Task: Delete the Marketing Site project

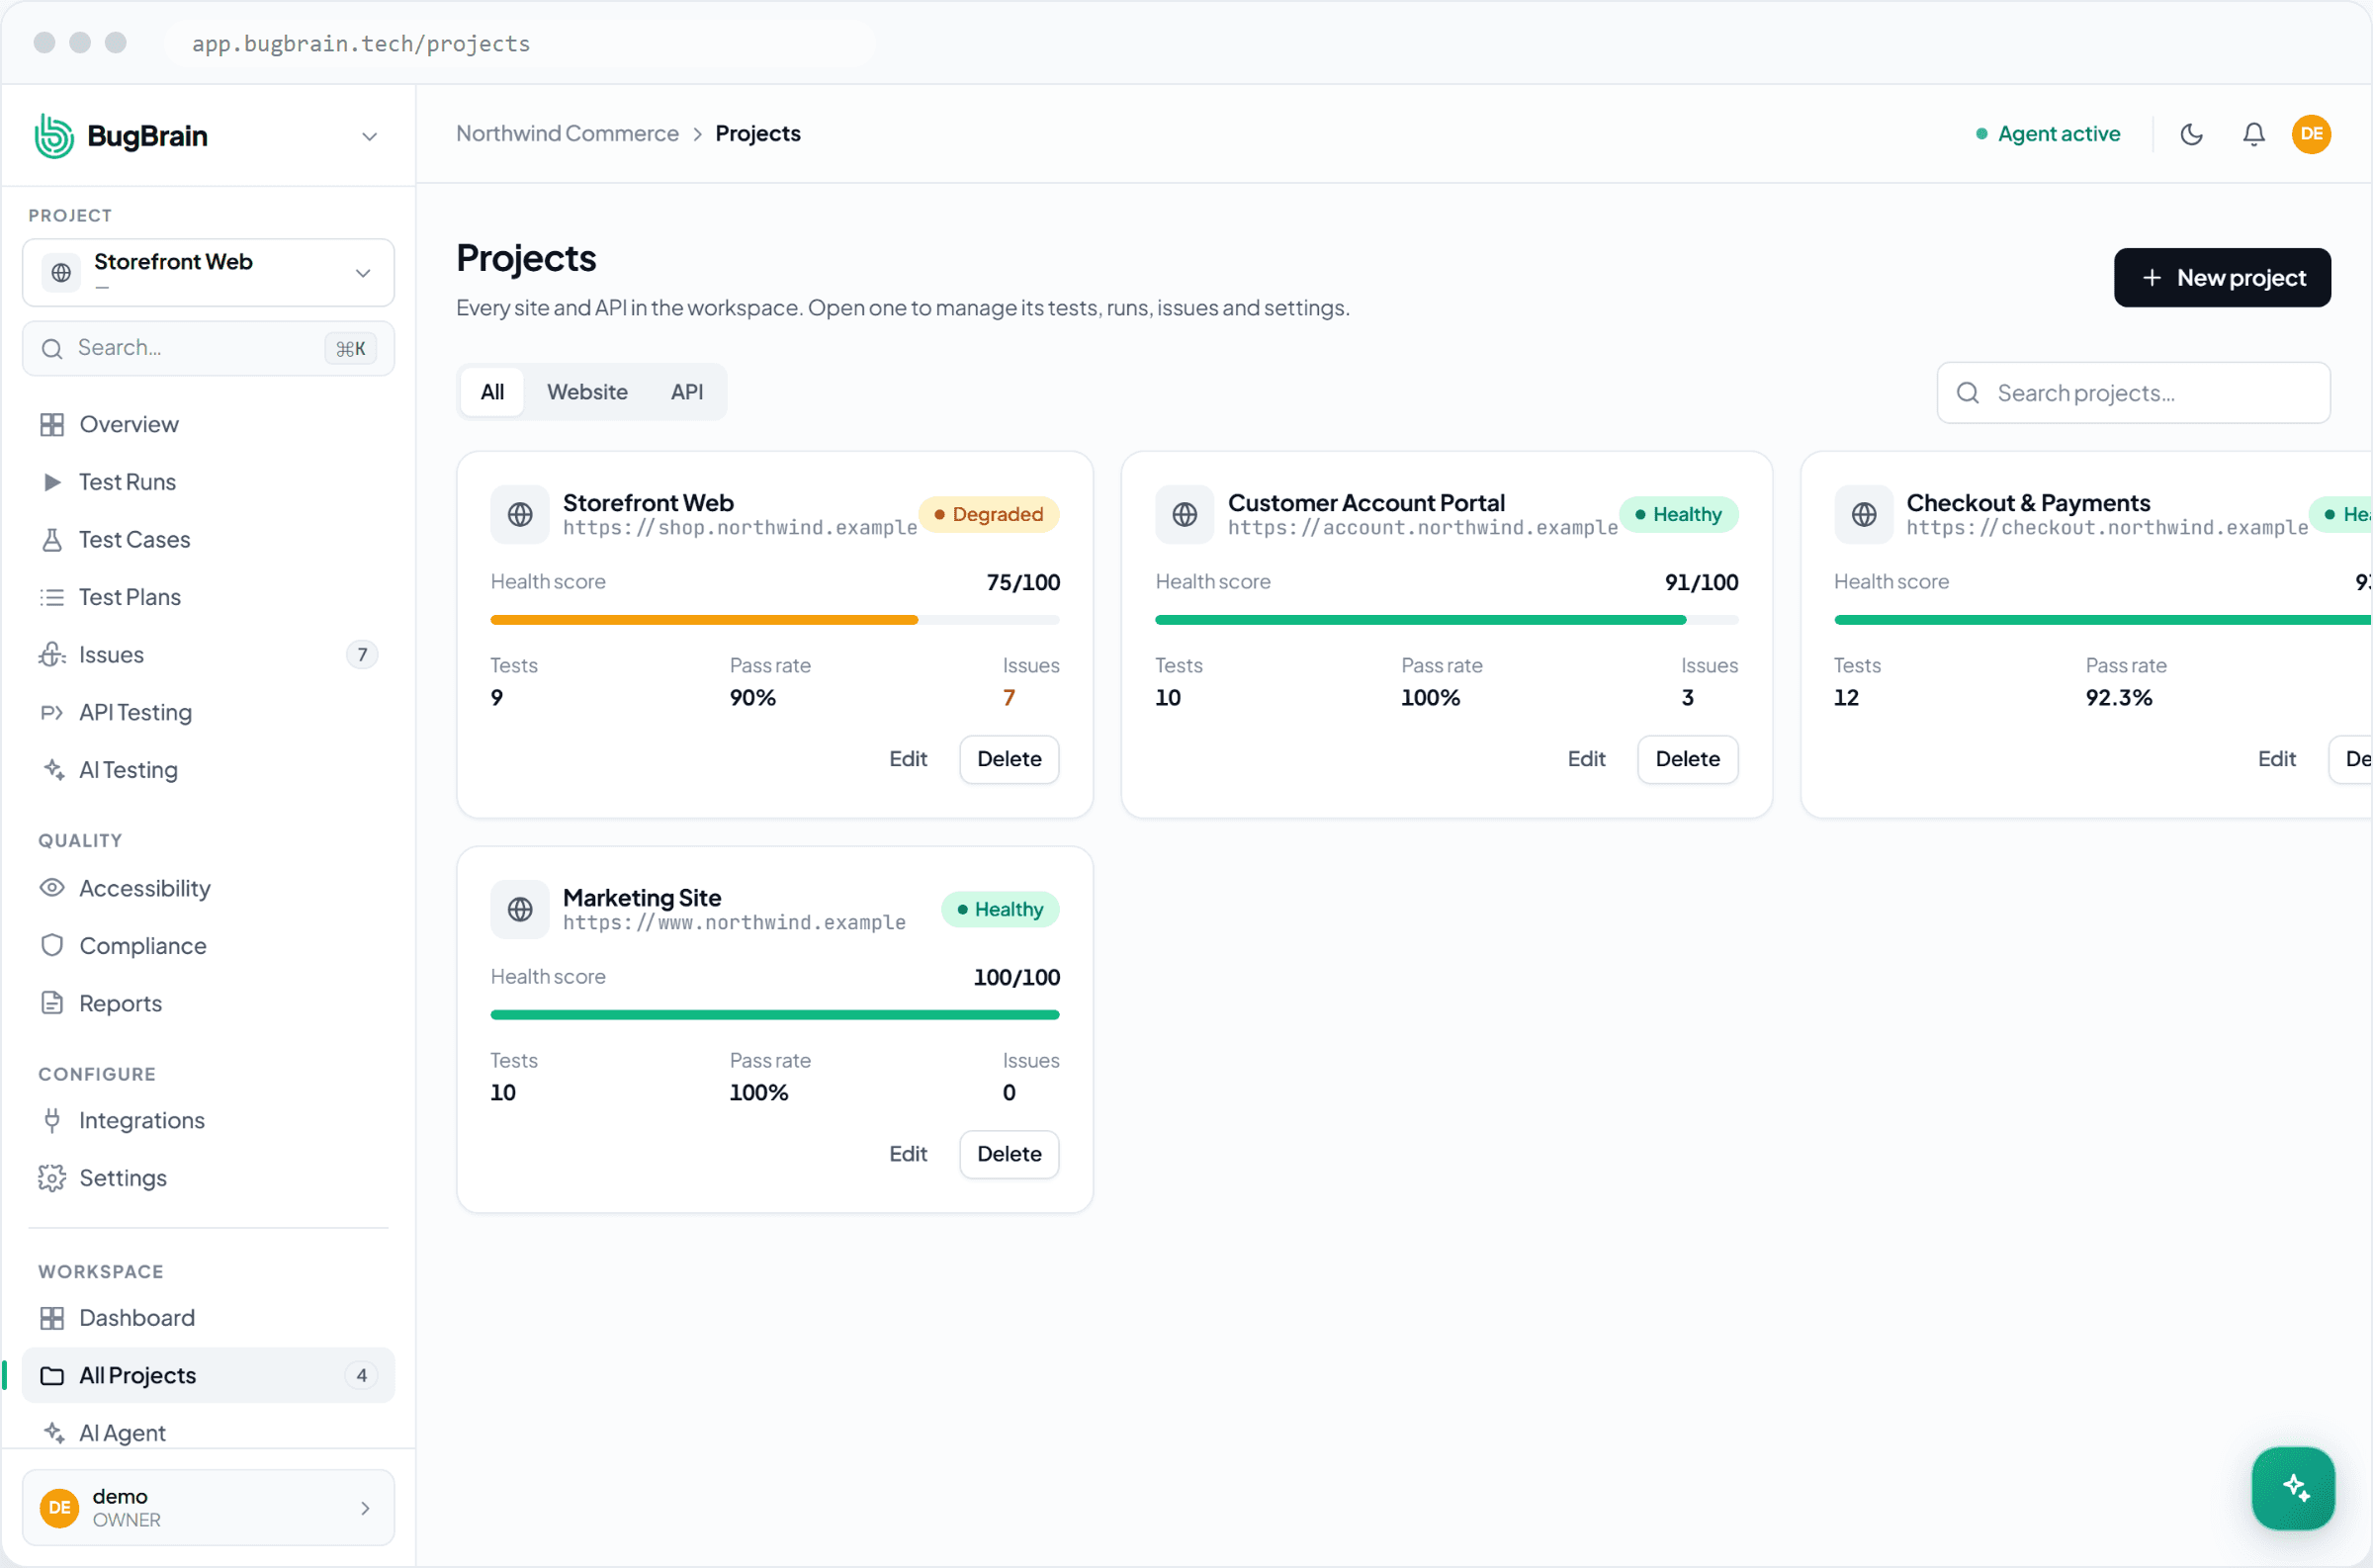Action: 1009,1154
